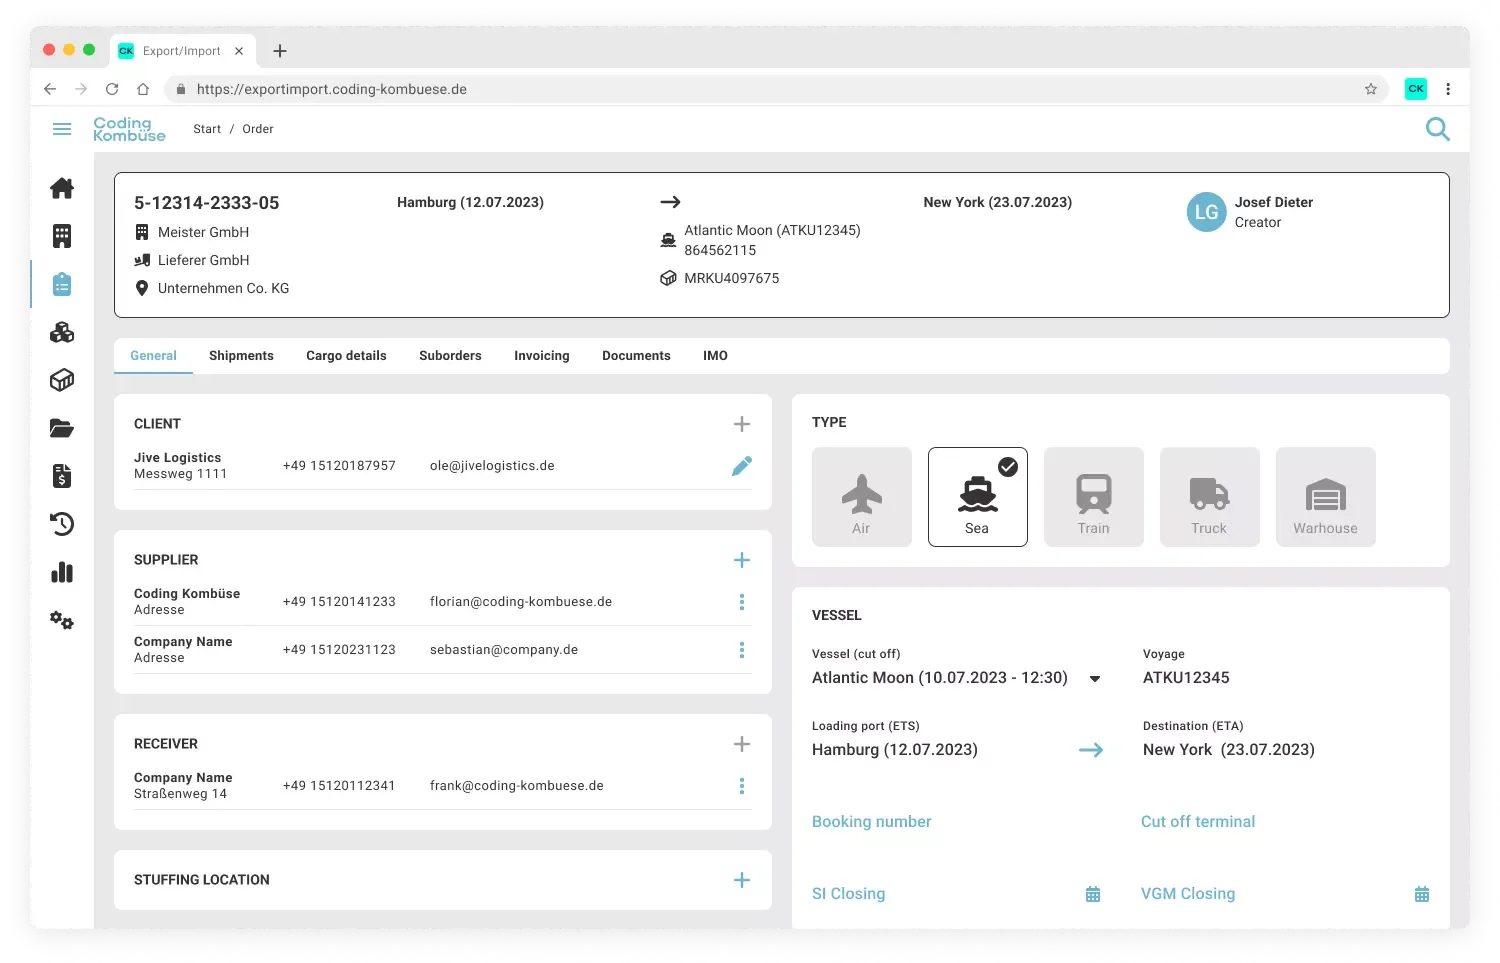This screenshot has height=963, width=1500.
Task: Expand the Vessel (cut off) dropdown
Action: pos(1095,679)
